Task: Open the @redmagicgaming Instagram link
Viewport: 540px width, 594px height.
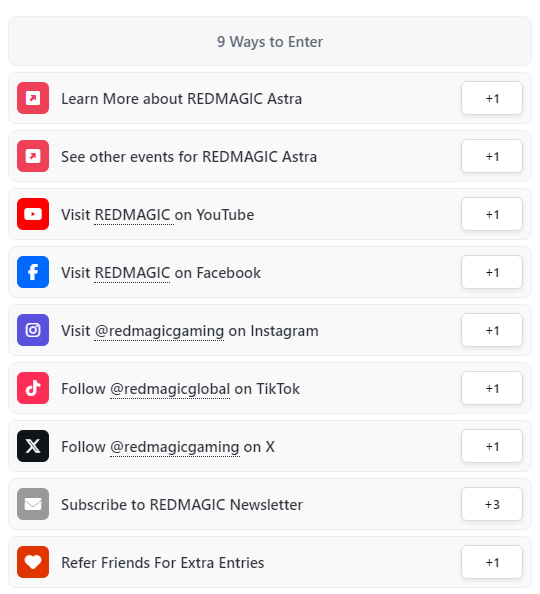Action: coord(159,331)
